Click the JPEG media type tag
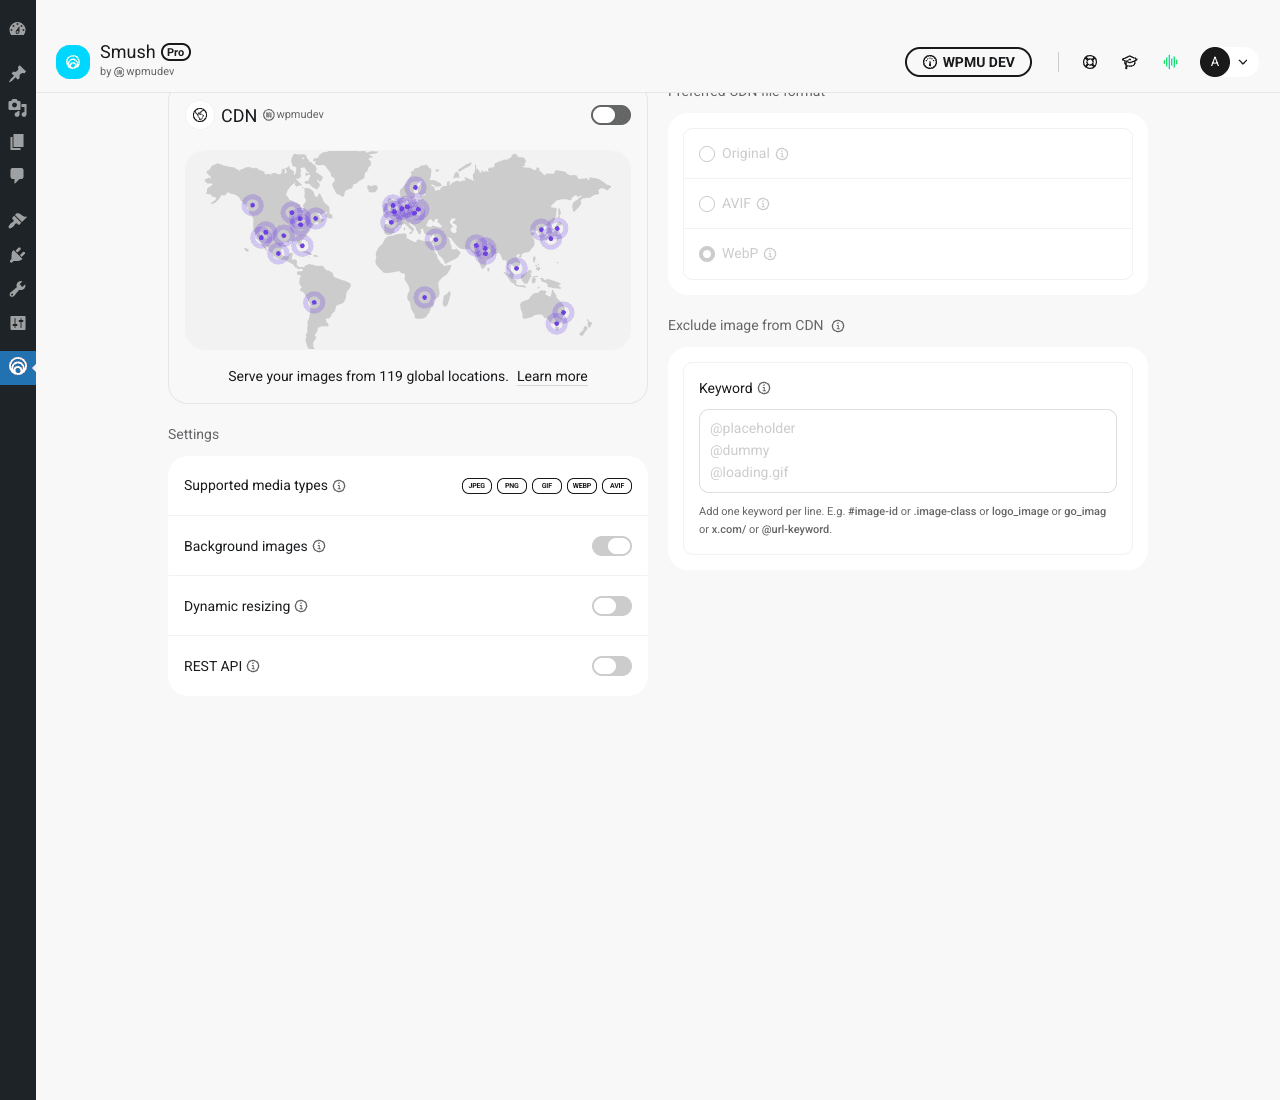1280x1100 pixels. click(477, 486)
